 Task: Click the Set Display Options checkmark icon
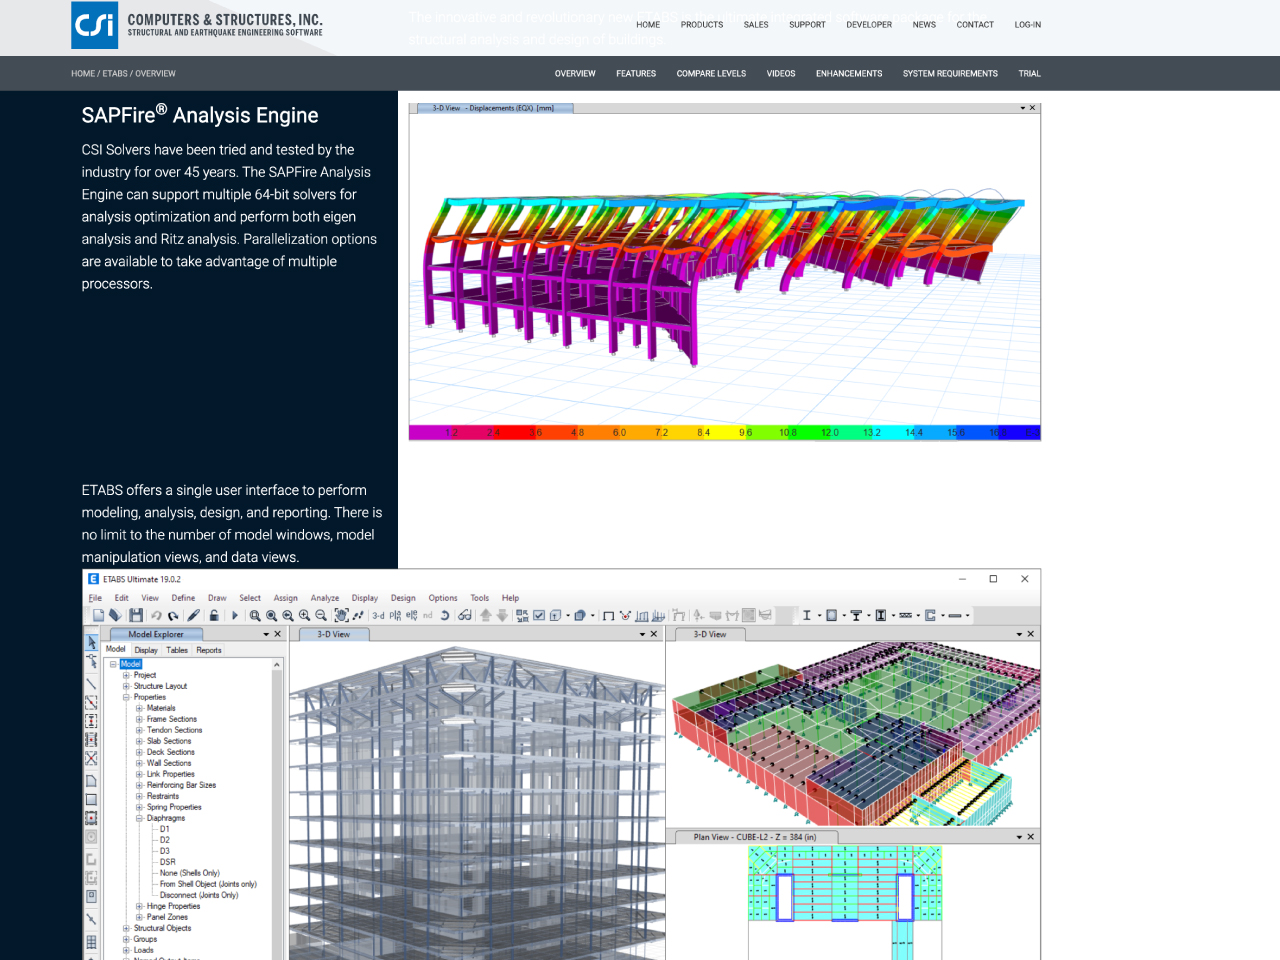538,615
